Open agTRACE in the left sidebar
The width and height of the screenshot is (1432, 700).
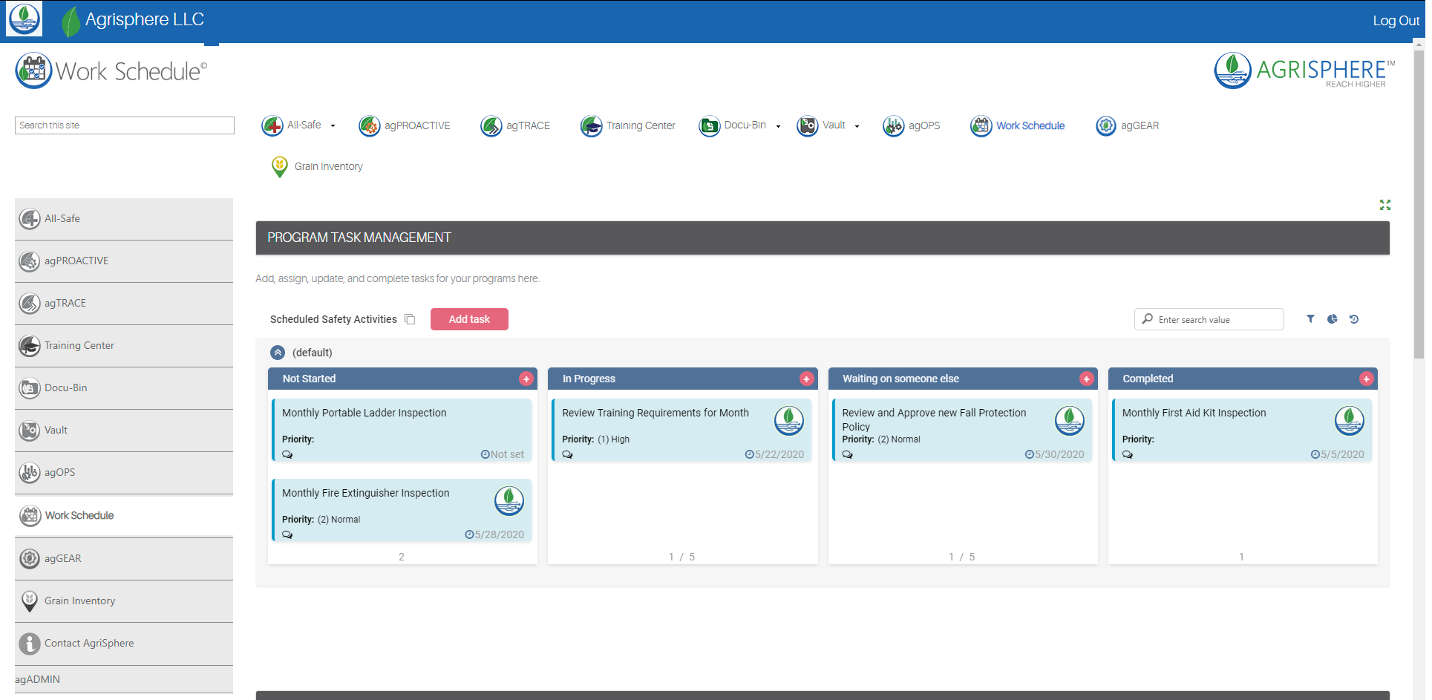pyautogui.click(x=124, y=303)
